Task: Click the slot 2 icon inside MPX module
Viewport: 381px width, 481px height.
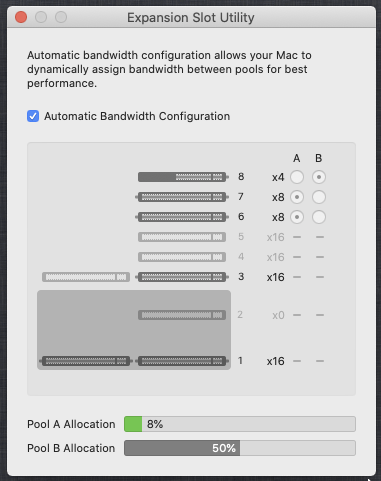Action: point(182,315)
